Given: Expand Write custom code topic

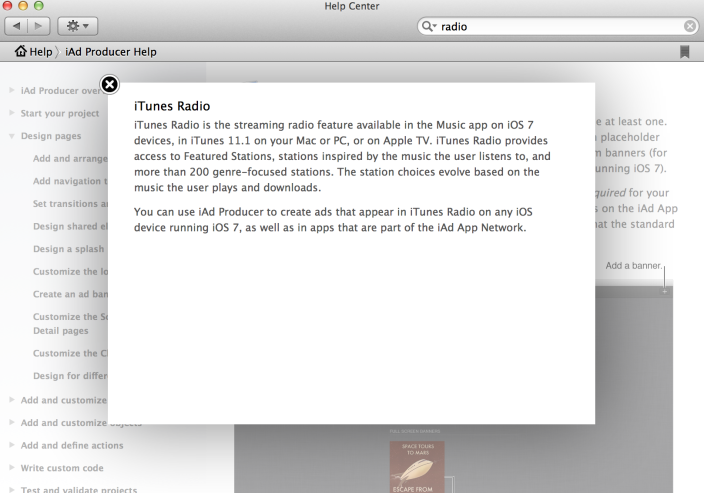Looking at the screenshot, I should click(12, 467).
